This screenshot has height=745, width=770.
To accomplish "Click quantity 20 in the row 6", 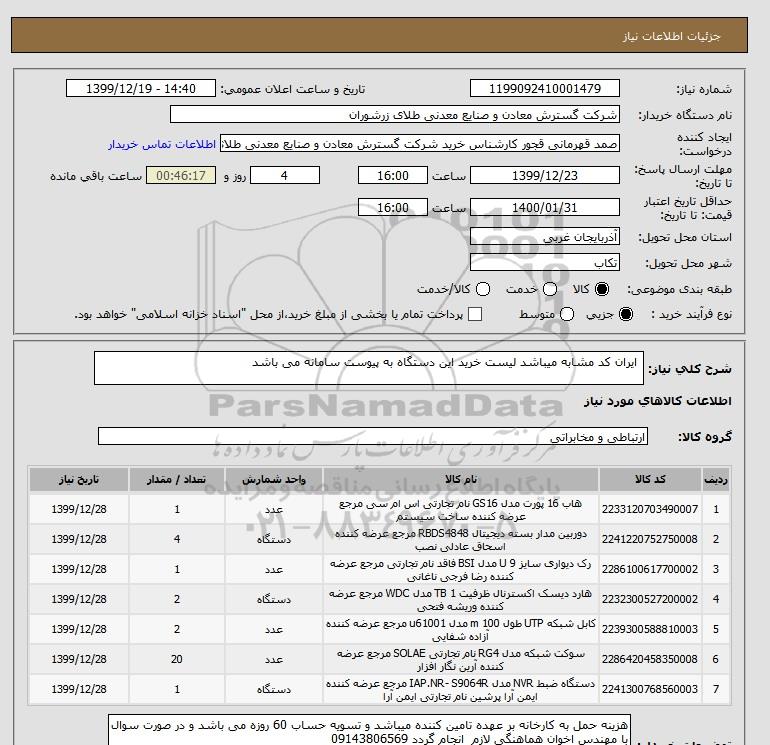I will [x=177, y=659].
